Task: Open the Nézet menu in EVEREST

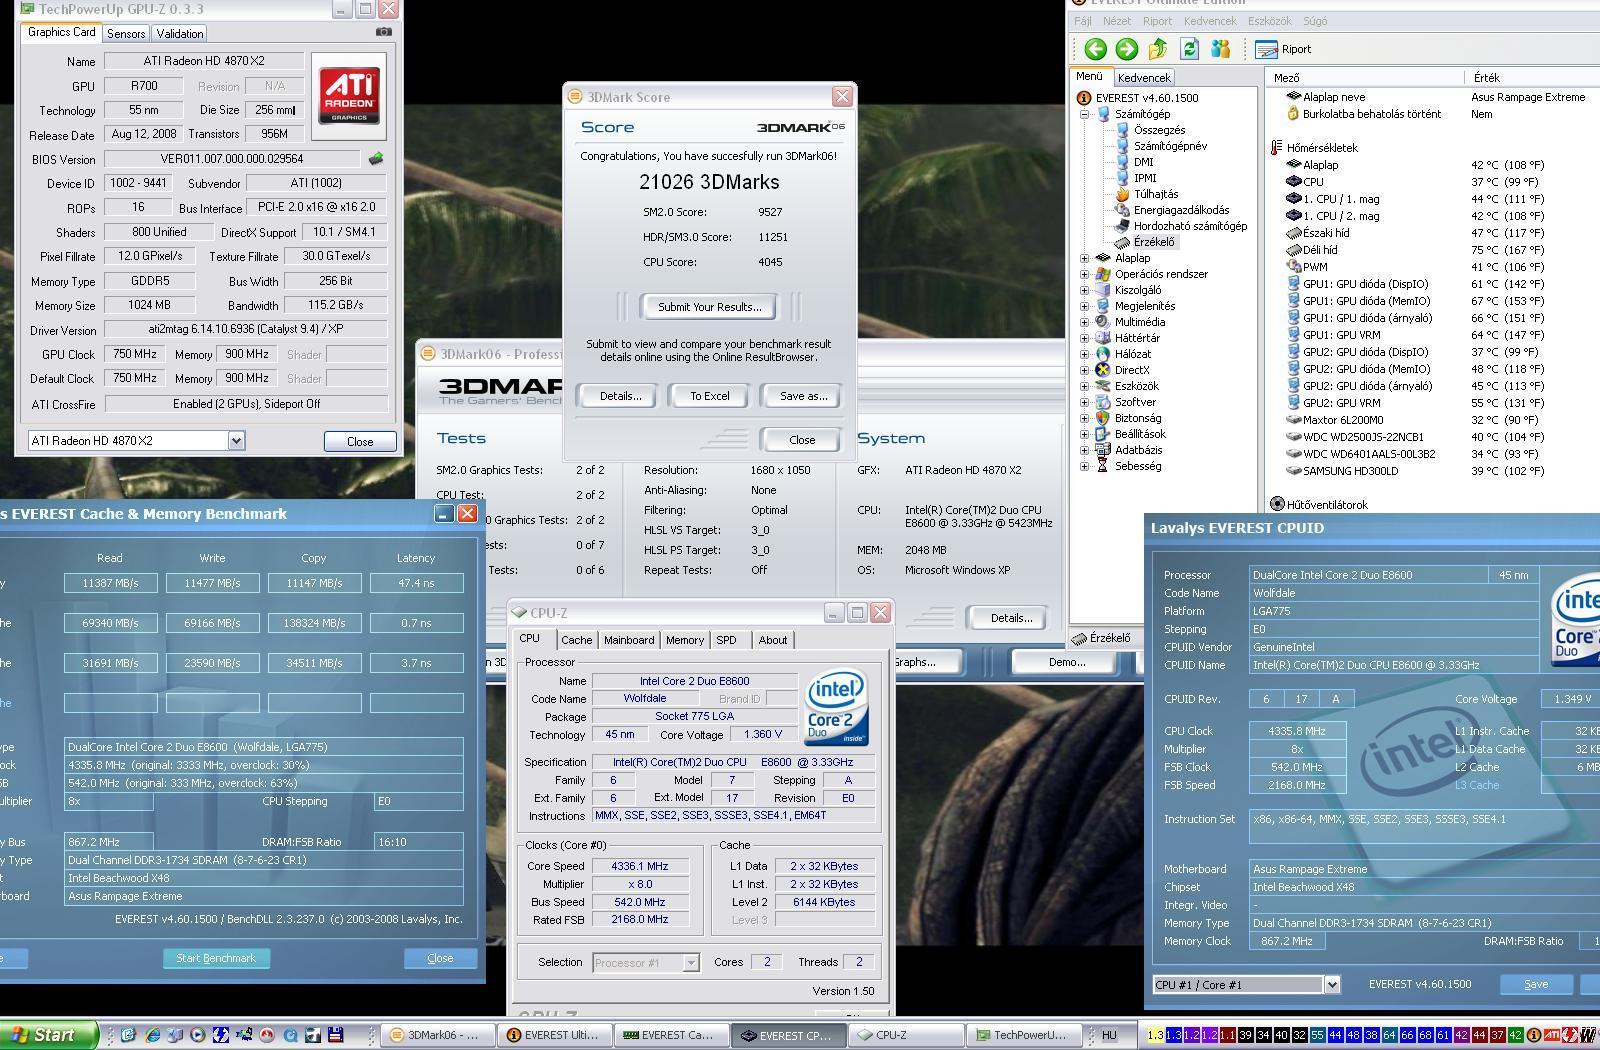Action: [1117, 21]
